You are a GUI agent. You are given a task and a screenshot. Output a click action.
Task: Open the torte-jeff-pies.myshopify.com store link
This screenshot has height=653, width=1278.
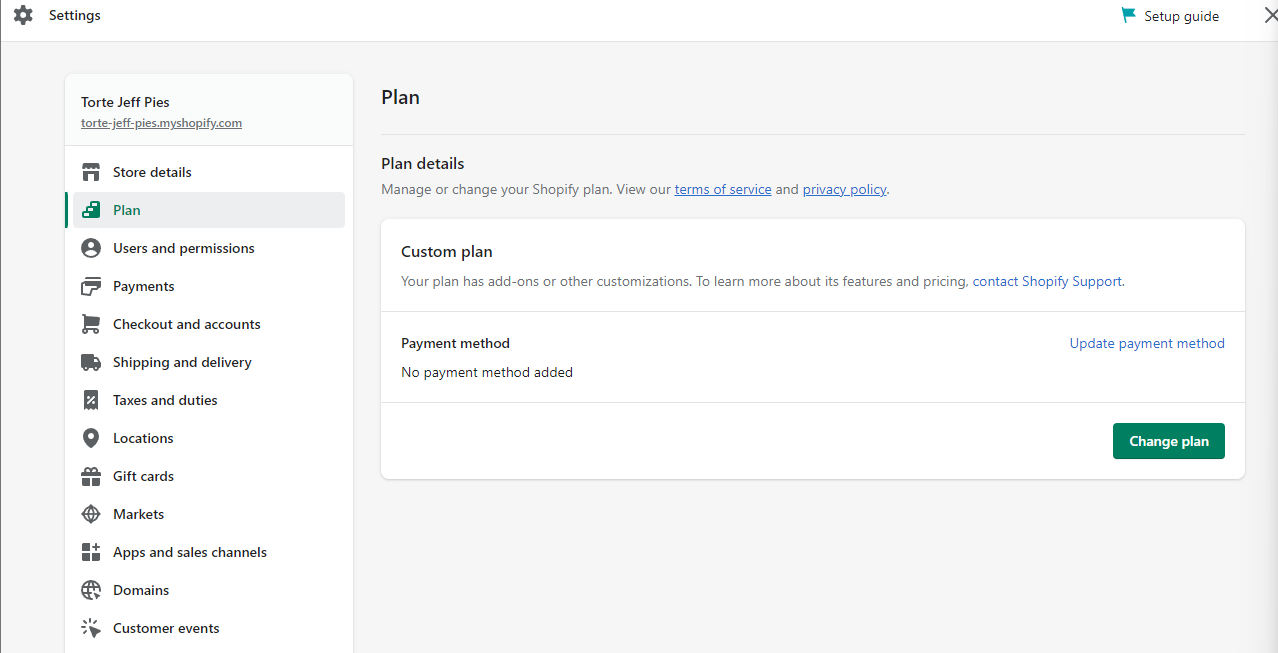click(161, 123)
